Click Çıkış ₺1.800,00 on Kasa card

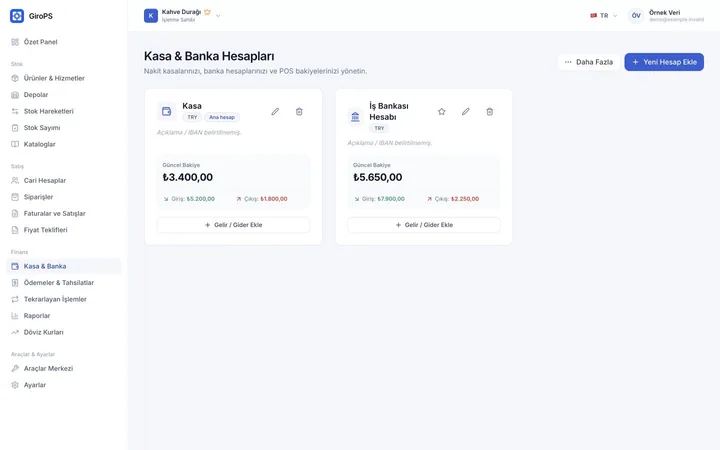click(x=262, y=199)
